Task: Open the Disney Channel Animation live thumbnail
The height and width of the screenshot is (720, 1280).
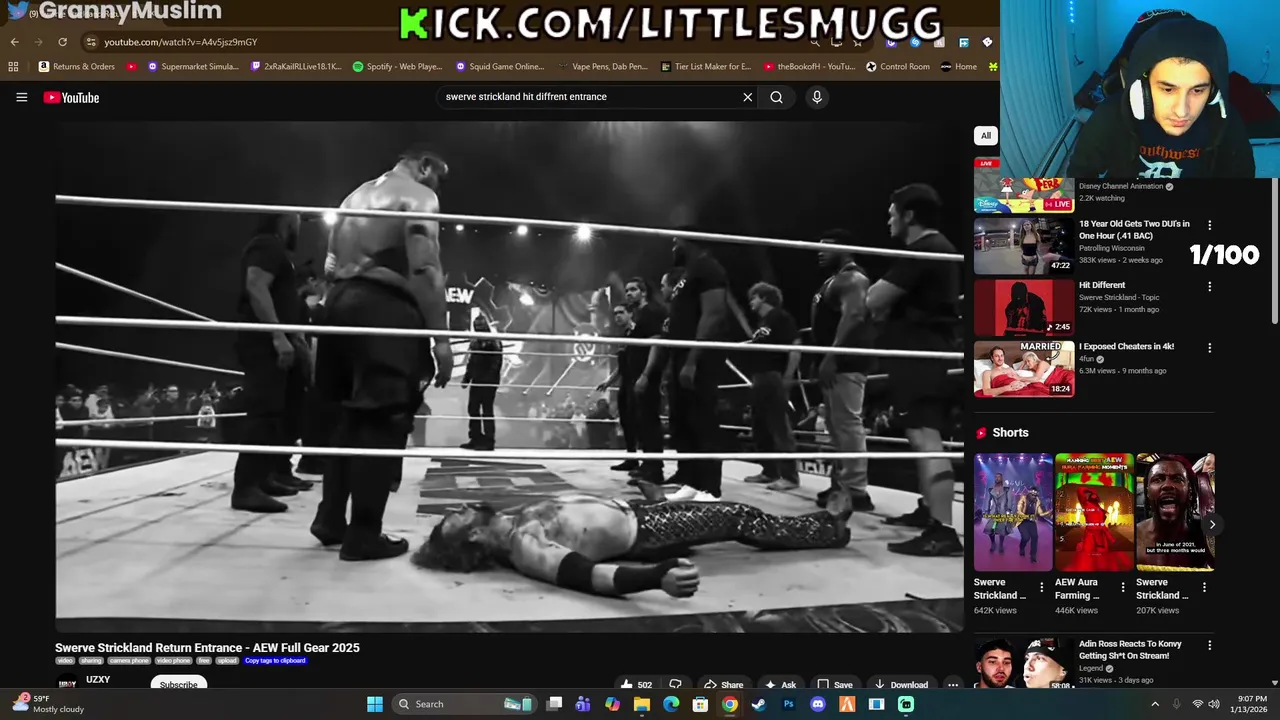Action: 1024,186
